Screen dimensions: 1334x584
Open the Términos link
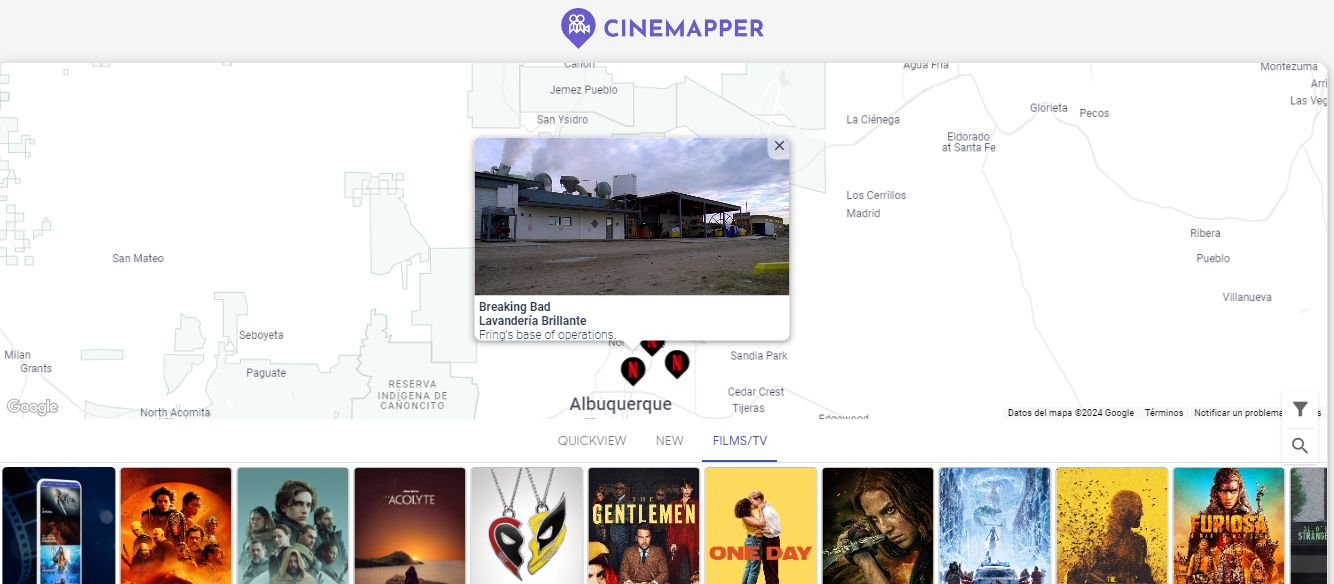click(x=1164, y=412)
